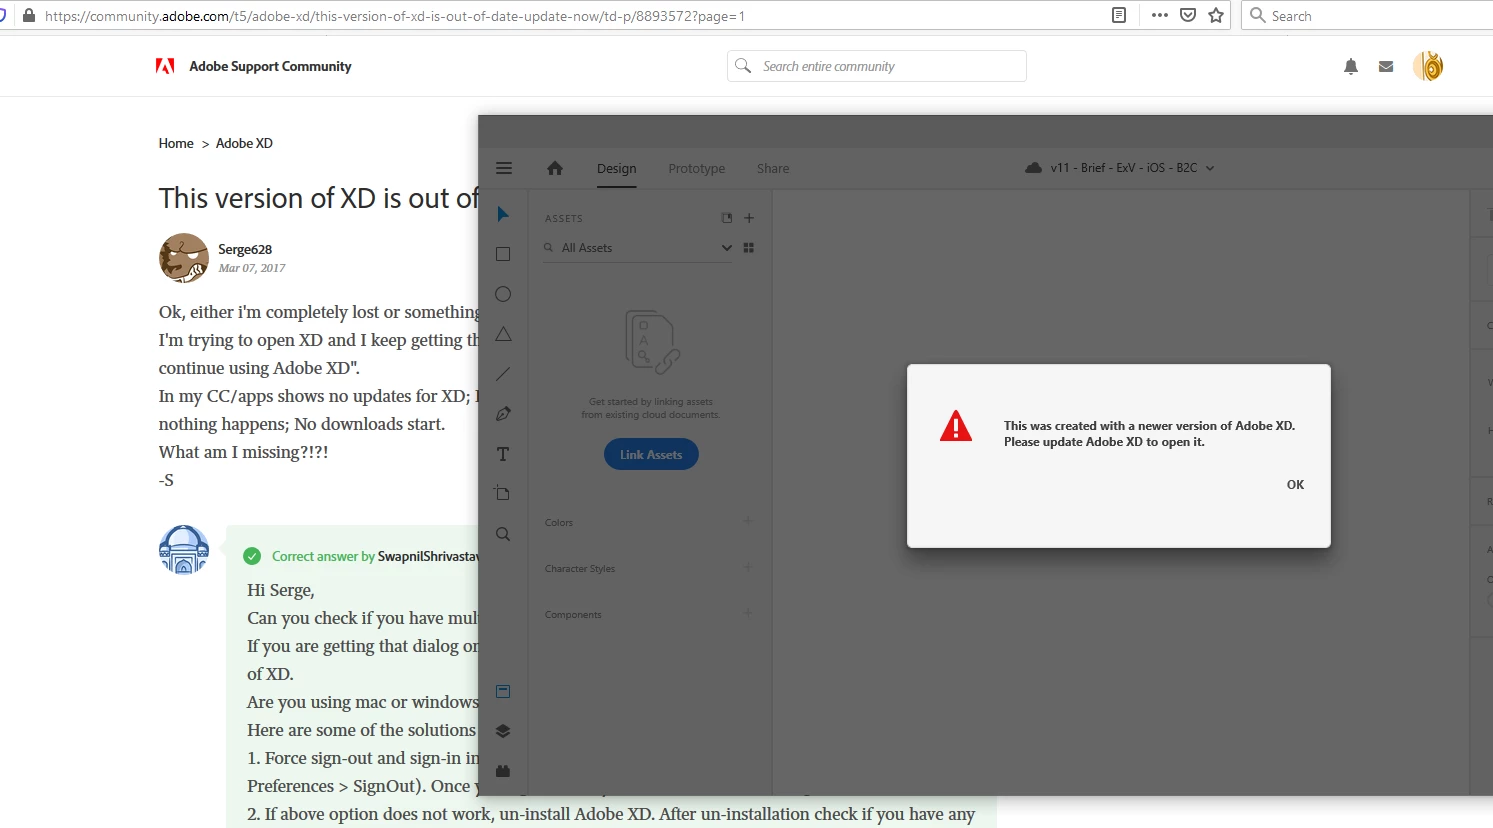Pick the Polygon triangle tool
Screen dimensions: 1493x828
pyautogui.click(x=503, y=334)
